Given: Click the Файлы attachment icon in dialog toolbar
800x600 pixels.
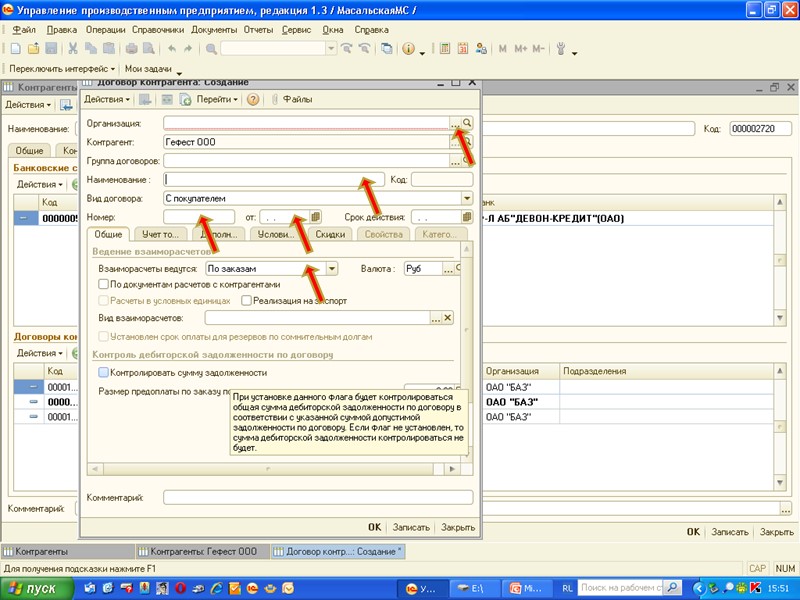Looking at the screenshot, I should 275,99.
